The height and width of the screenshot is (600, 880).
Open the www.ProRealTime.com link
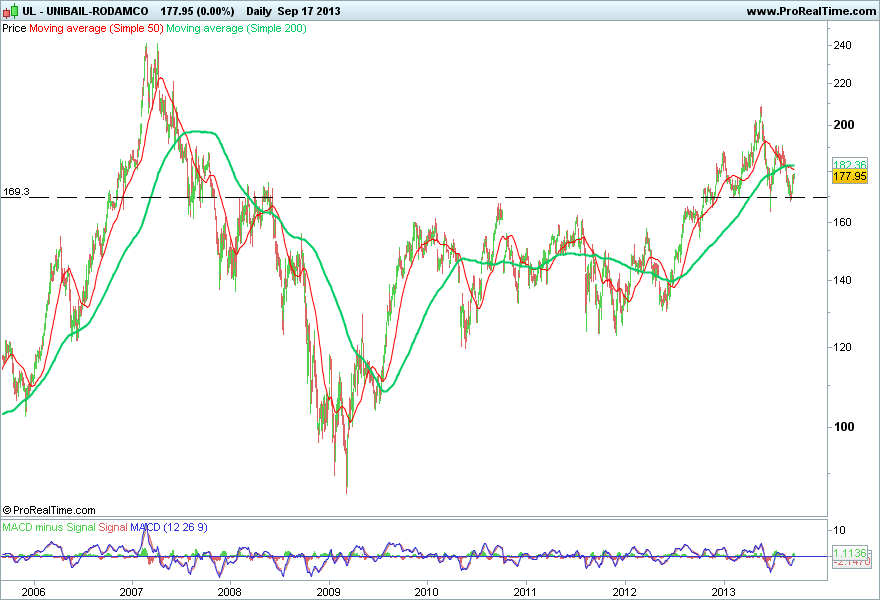pos(812,11)
